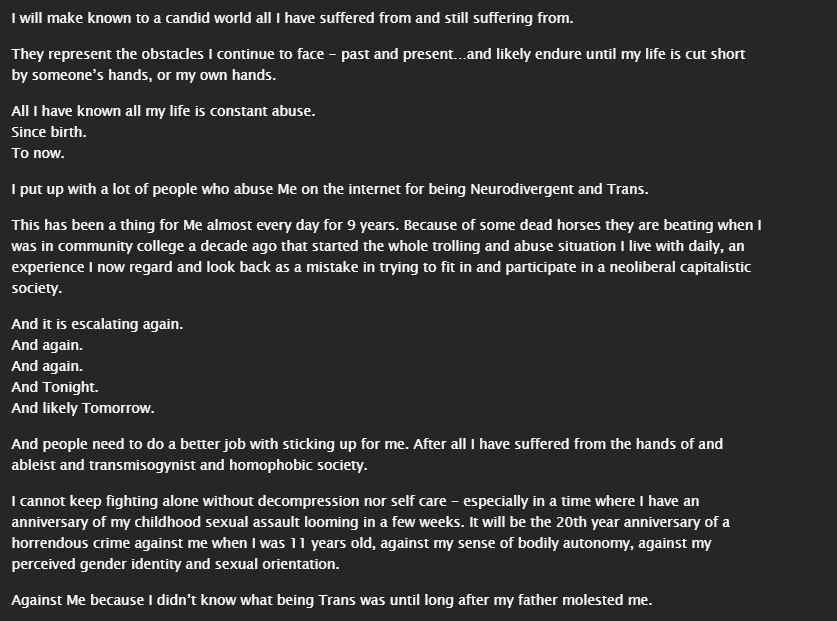837x621 pixels.
Task: Click the line starting 'I cannot keep fighting alone'
Action: (356, 501)
